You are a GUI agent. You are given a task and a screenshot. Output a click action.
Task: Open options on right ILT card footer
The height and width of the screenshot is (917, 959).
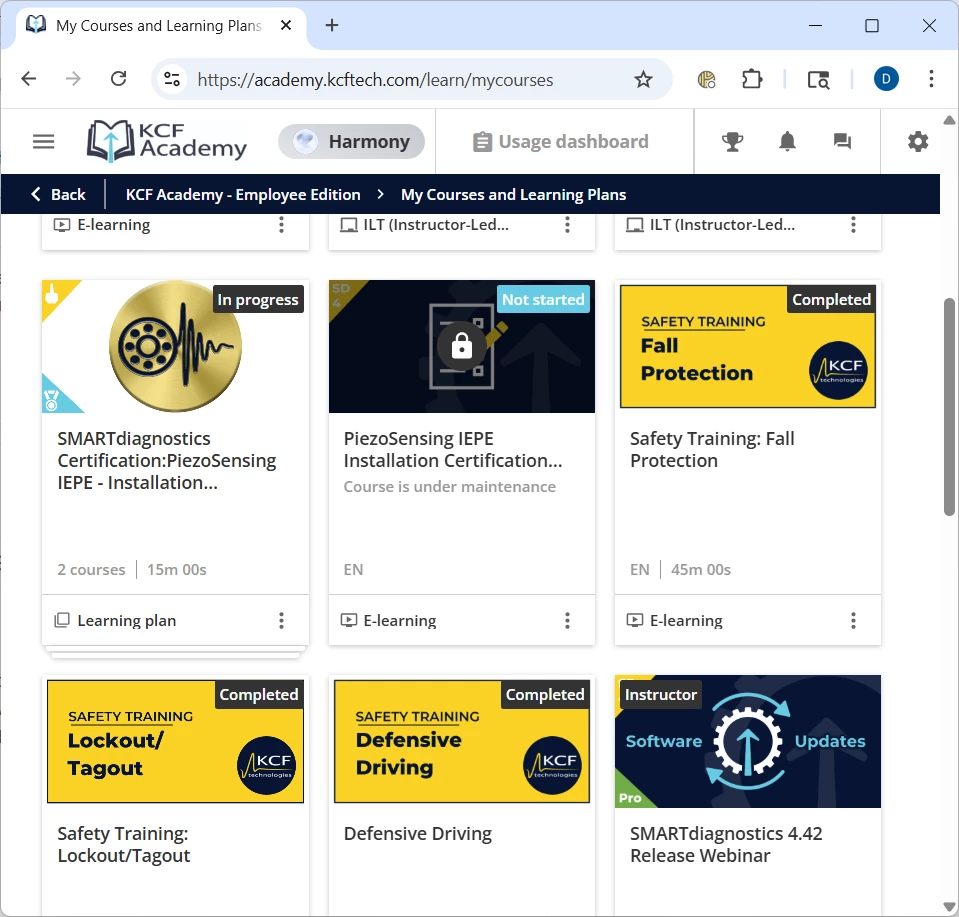point(853,225)
